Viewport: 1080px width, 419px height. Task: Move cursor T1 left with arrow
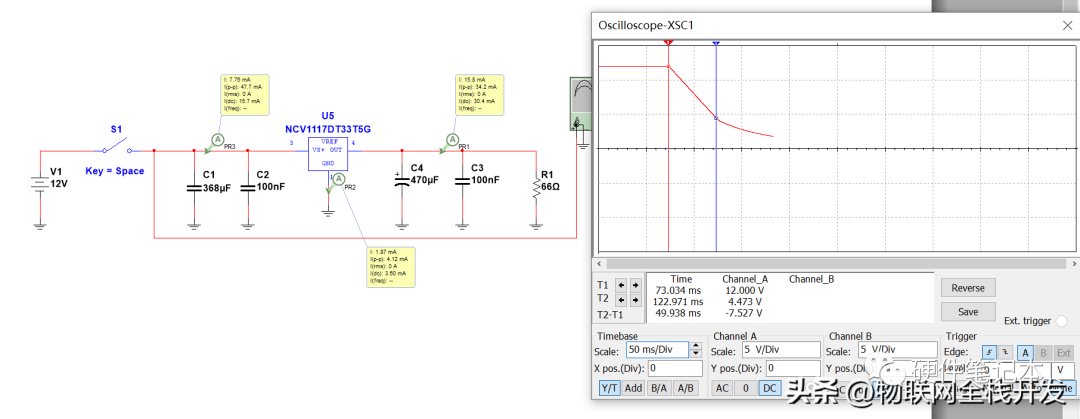pyautogui.click(x=619, y=285)
